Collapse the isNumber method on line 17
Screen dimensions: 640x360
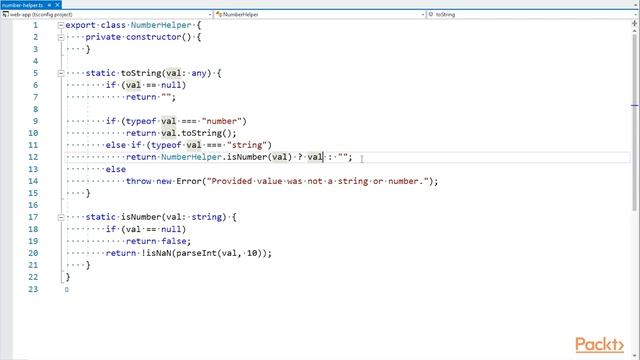(x=61, y=218)
